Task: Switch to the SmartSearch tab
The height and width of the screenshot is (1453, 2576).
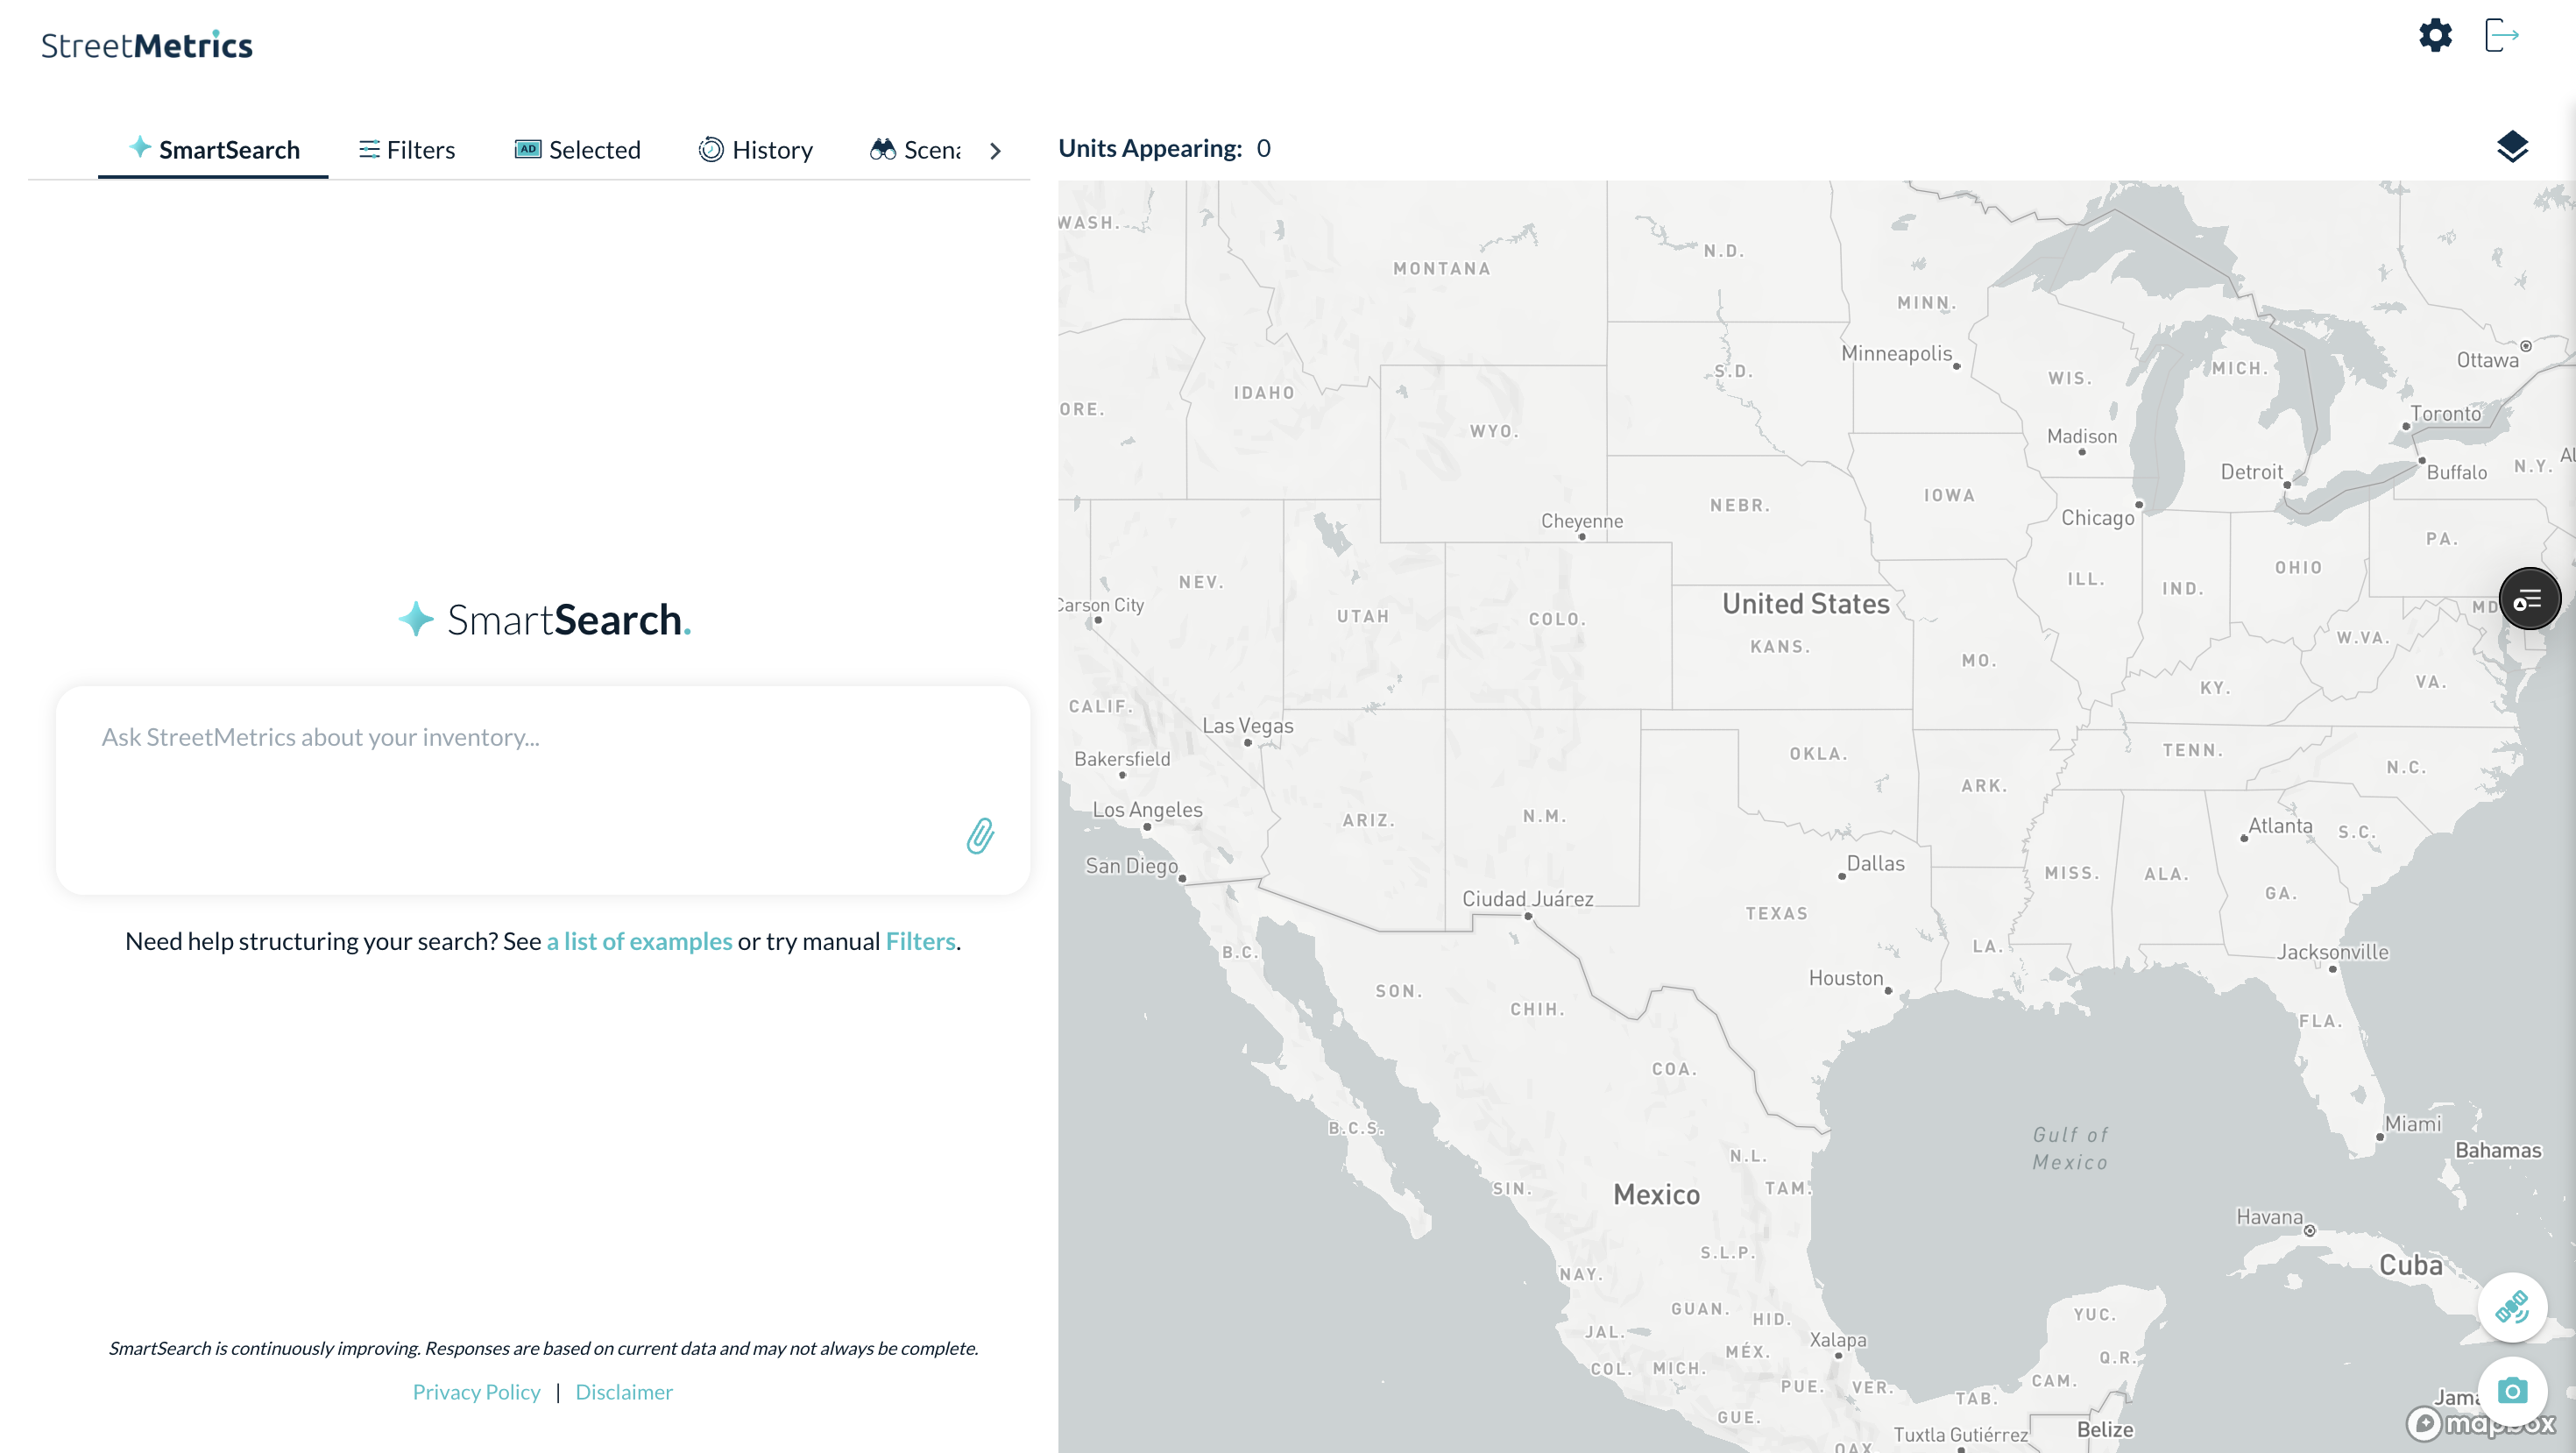Action: pos(213,150)
